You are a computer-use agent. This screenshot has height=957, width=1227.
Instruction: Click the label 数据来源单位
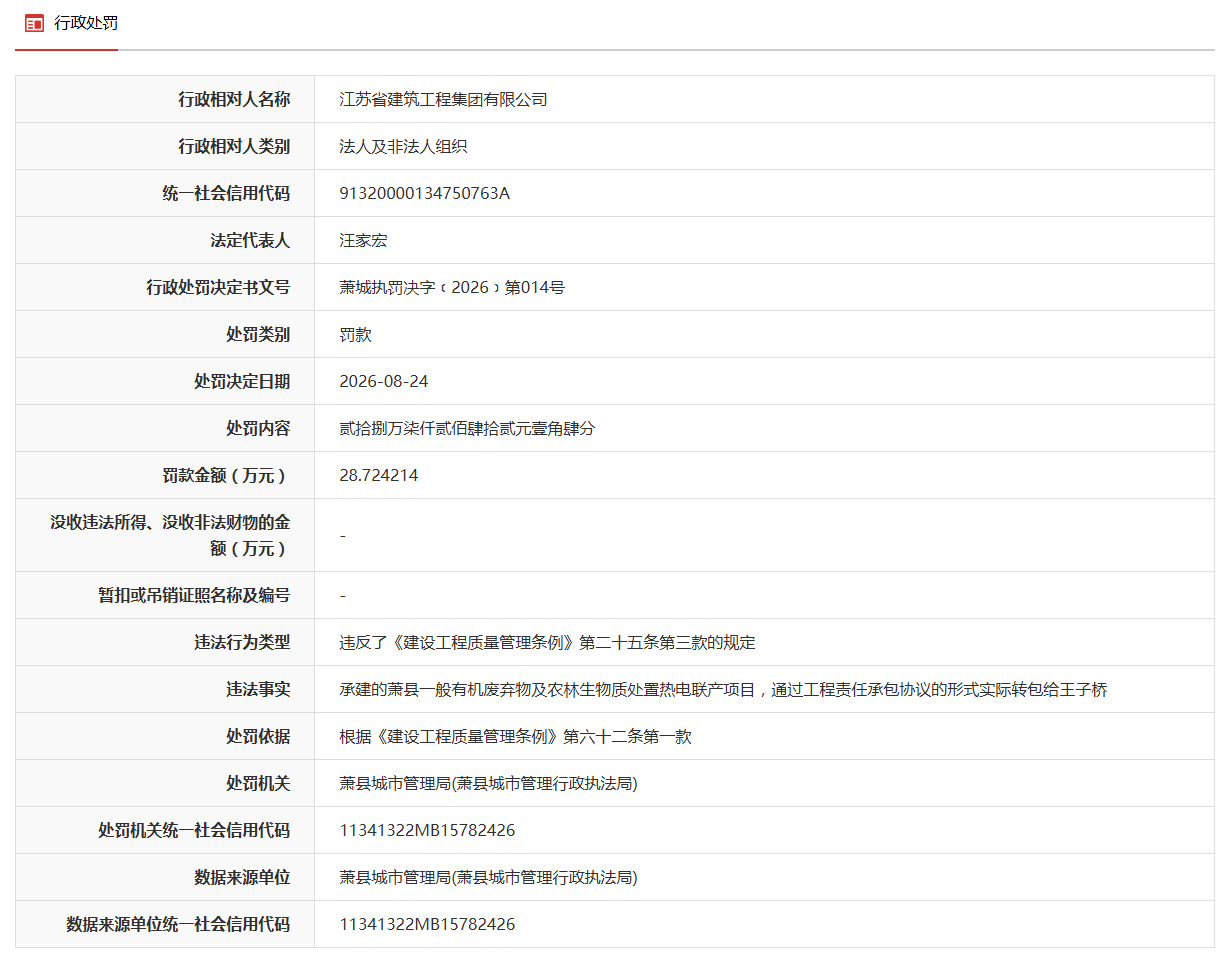(x=242, y=877)
